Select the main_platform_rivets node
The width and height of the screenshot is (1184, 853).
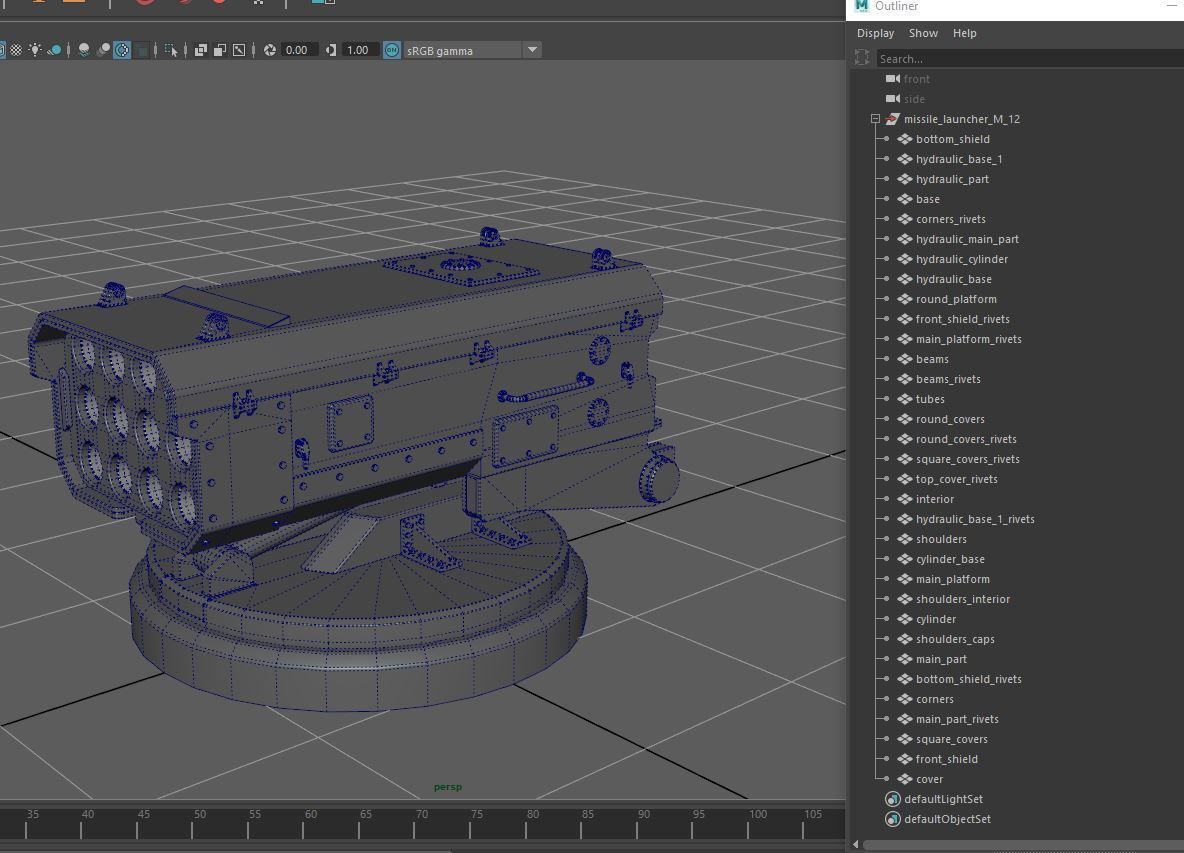(x=969, y=339)
